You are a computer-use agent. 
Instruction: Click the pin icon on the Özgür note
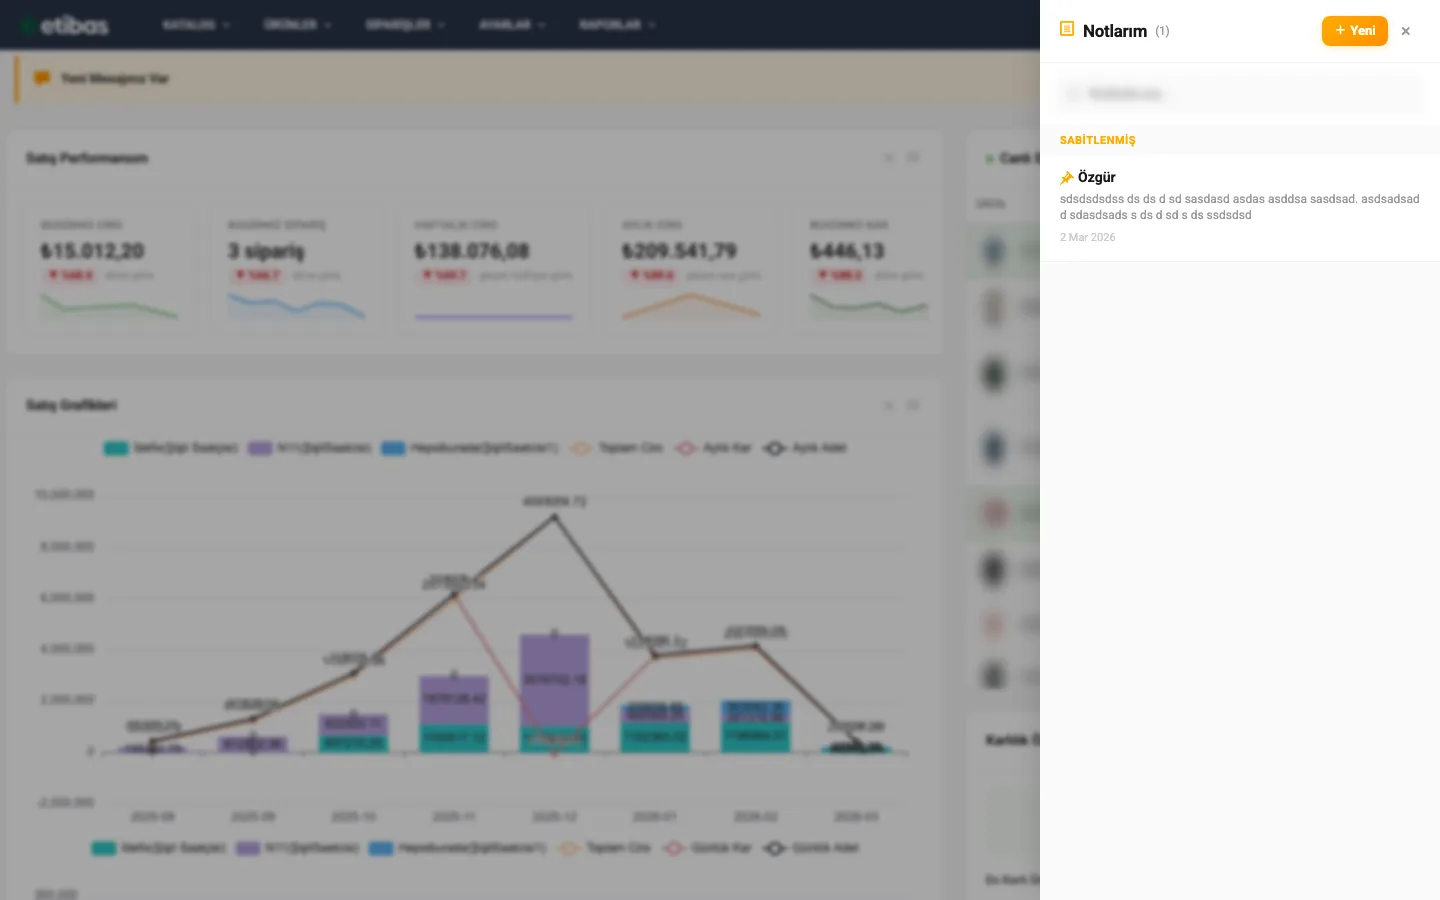1067,178
